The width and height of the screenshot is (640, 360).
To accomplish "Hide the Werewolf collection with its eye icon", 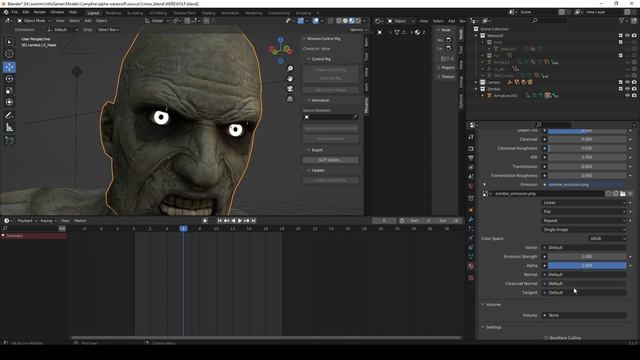I will (x=627, y=36).
